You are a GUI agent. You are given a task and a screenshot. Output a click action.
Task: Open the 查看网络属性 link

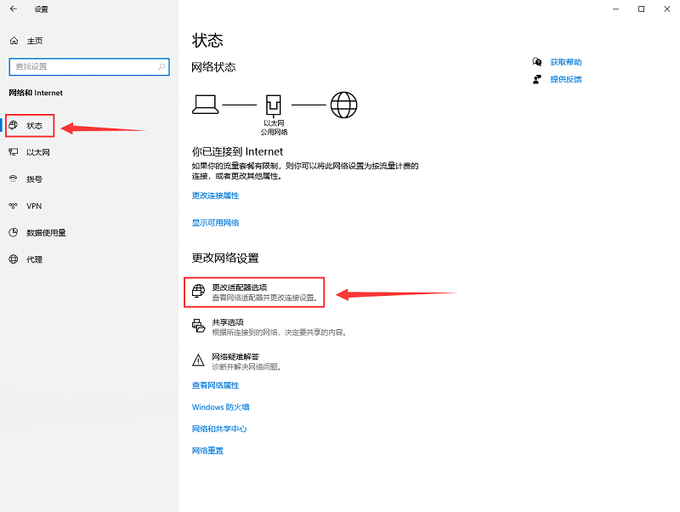[216, 385]
